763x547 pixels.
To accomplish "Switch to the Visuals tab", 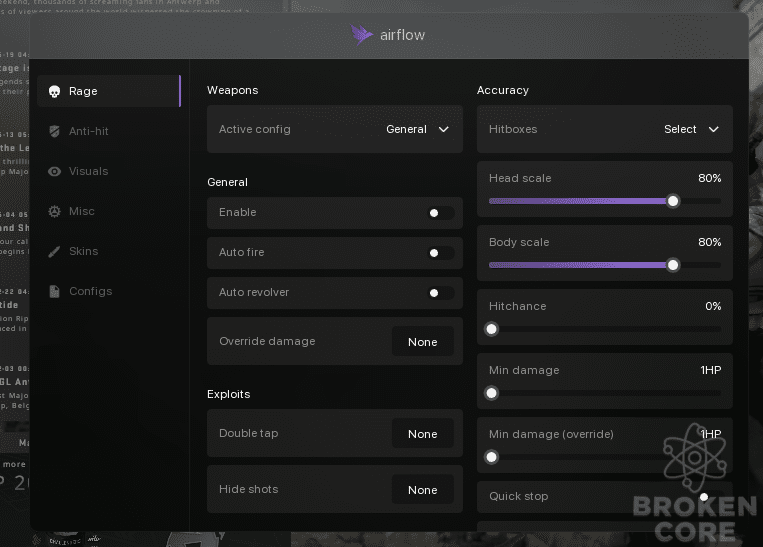I will point(109,171).
